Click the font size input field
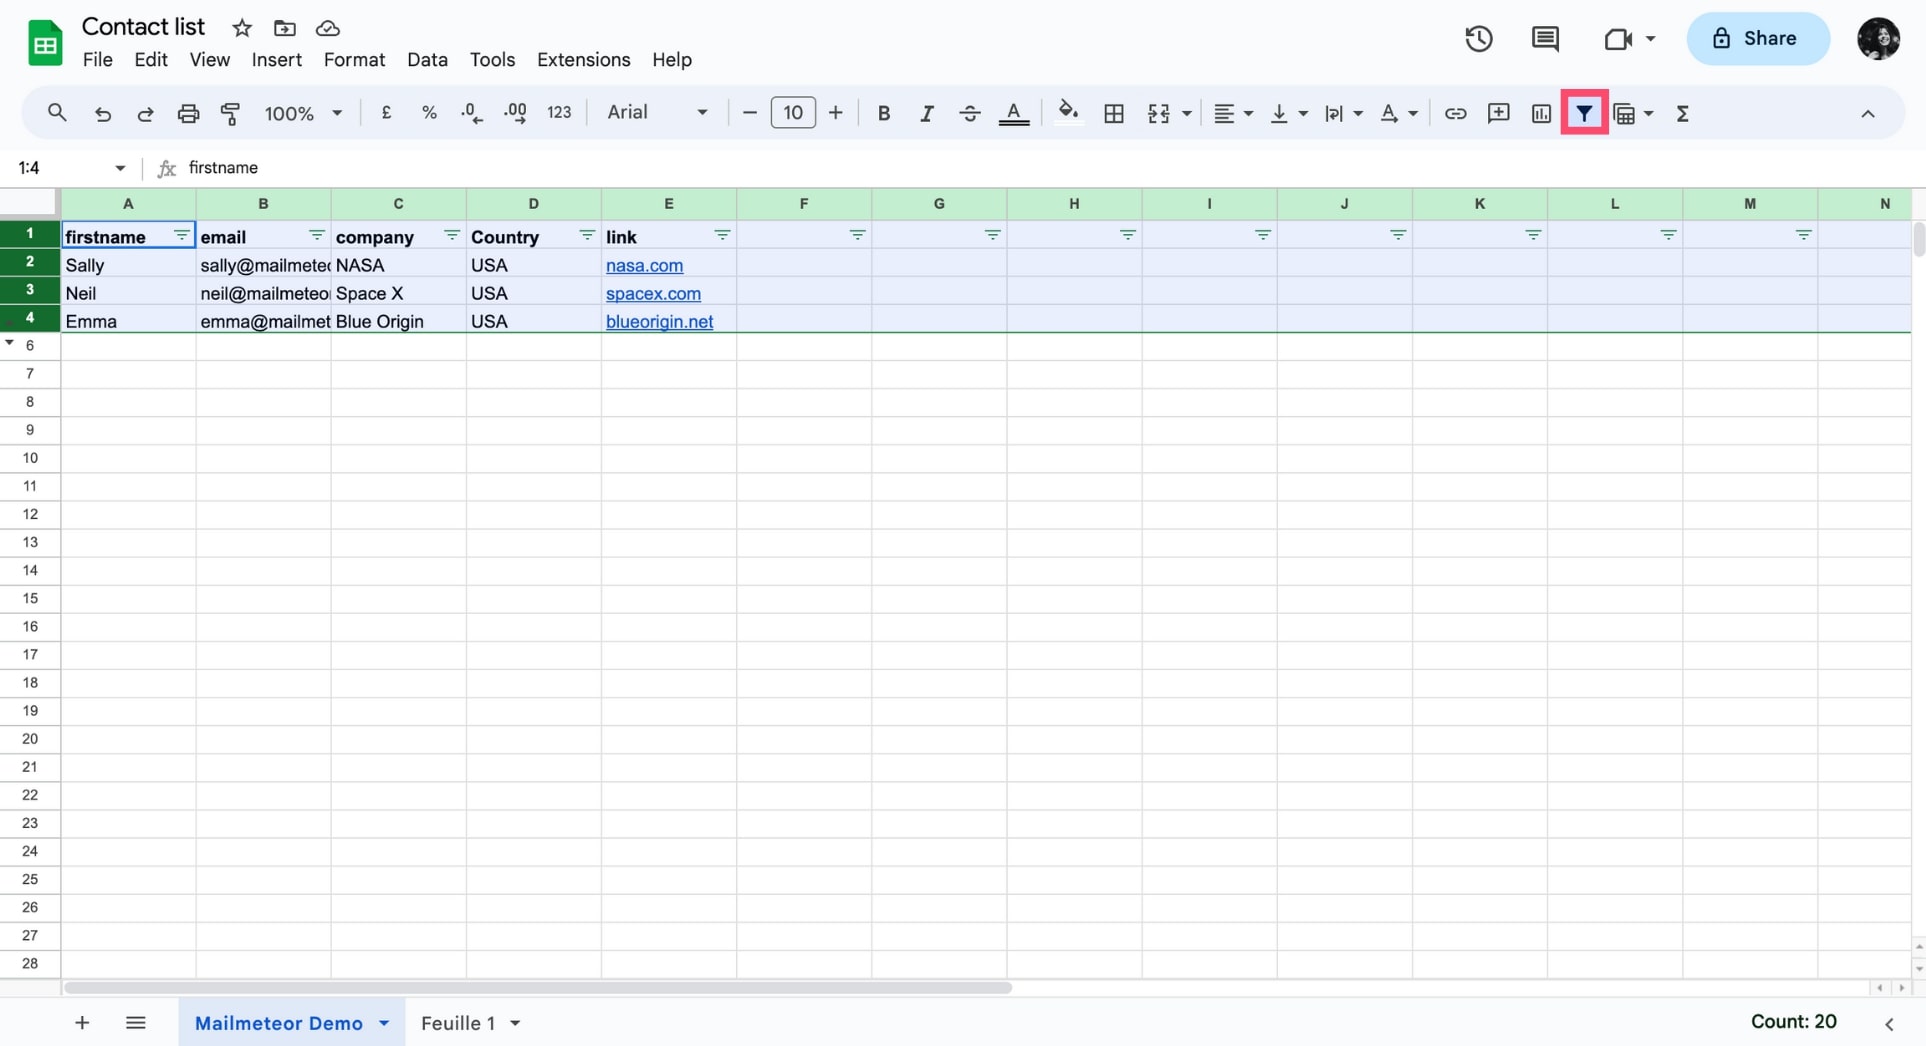The width and height of the screenshot is (1926, 1046). pos(793,113)
